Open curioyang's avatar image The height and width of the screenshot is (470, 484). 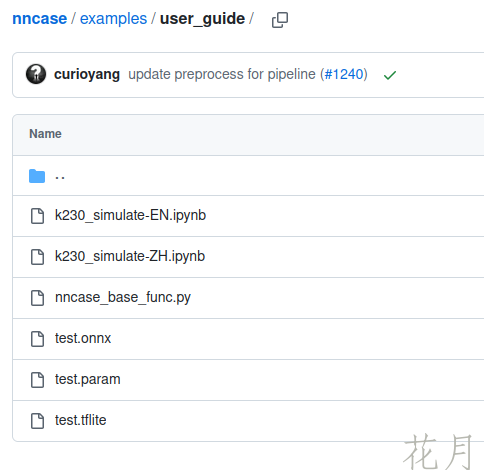point(36,74)
